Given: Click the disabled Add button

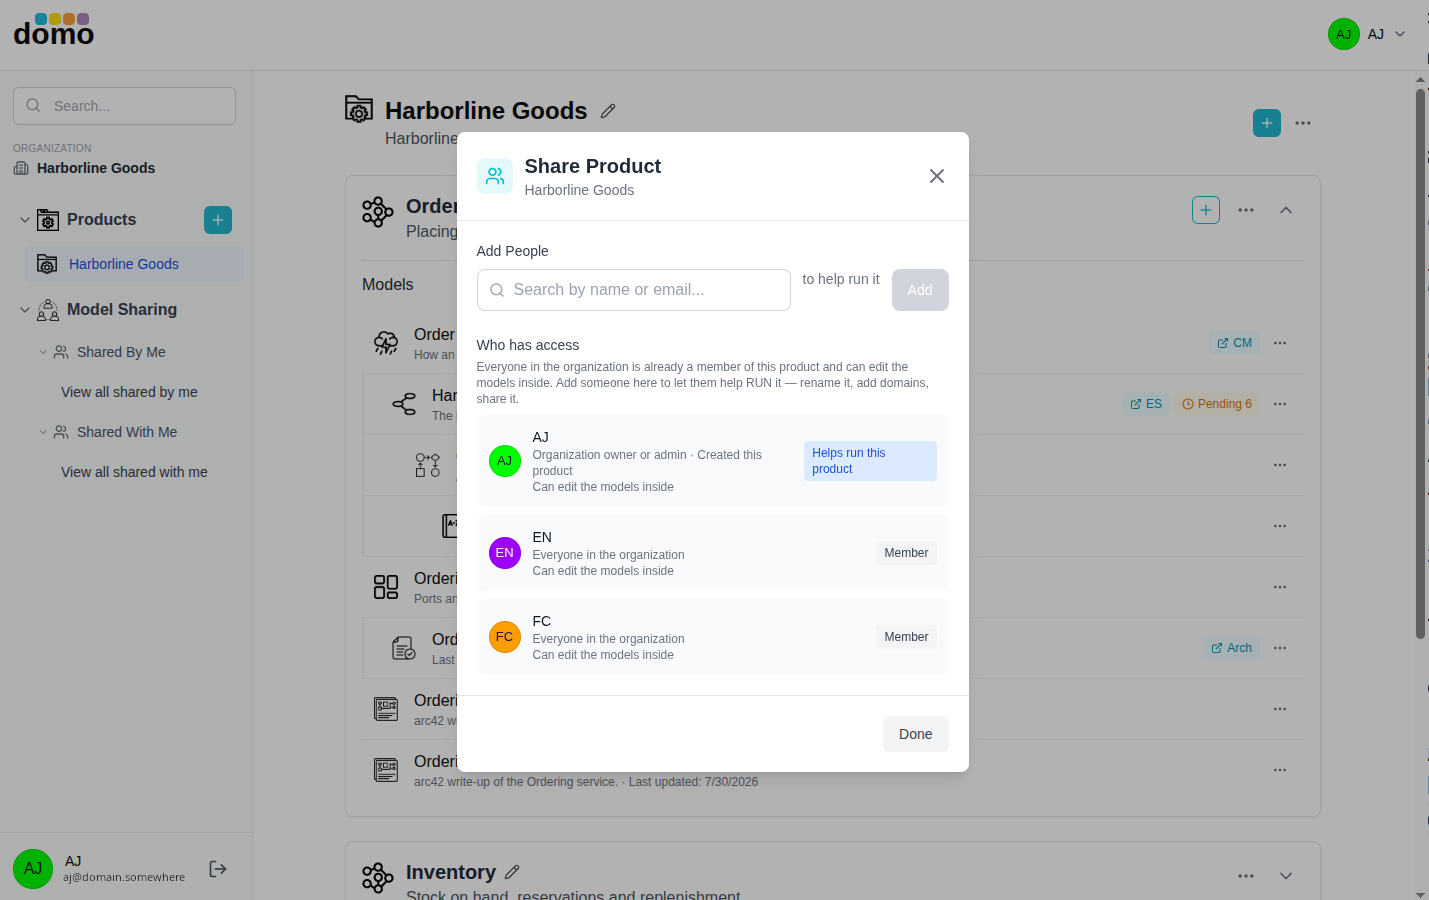Looking at the screenshot, I should pyautogui.click(x=920, y=290).
